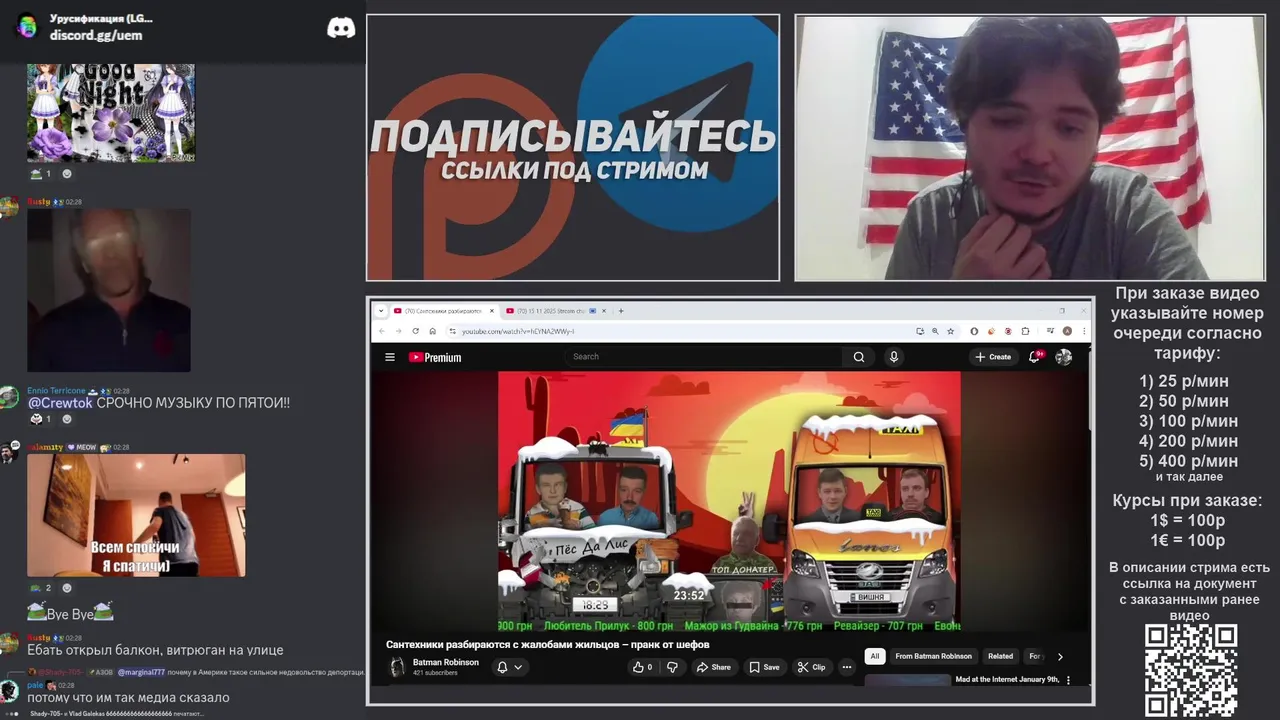Open the browser tab search dropdown arrow
Screen dimensions: 1280x720
tap(380, 311)
